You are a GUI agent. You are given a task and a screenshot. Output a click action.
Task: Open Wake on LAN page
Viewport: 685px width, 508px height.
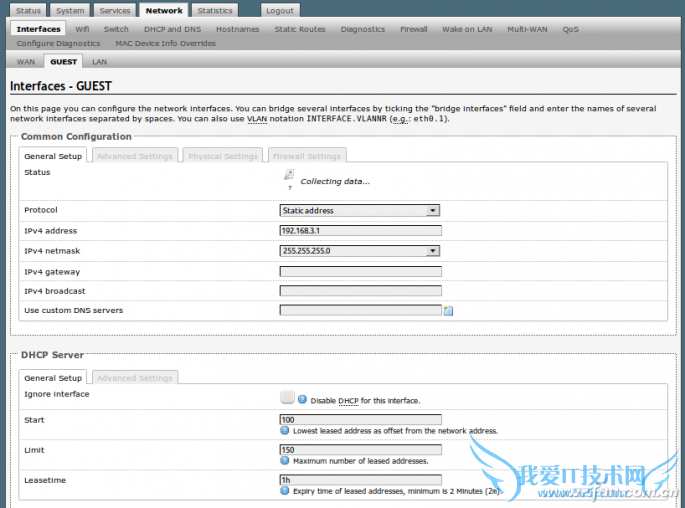pyautogui.click(x=467, y=29)
